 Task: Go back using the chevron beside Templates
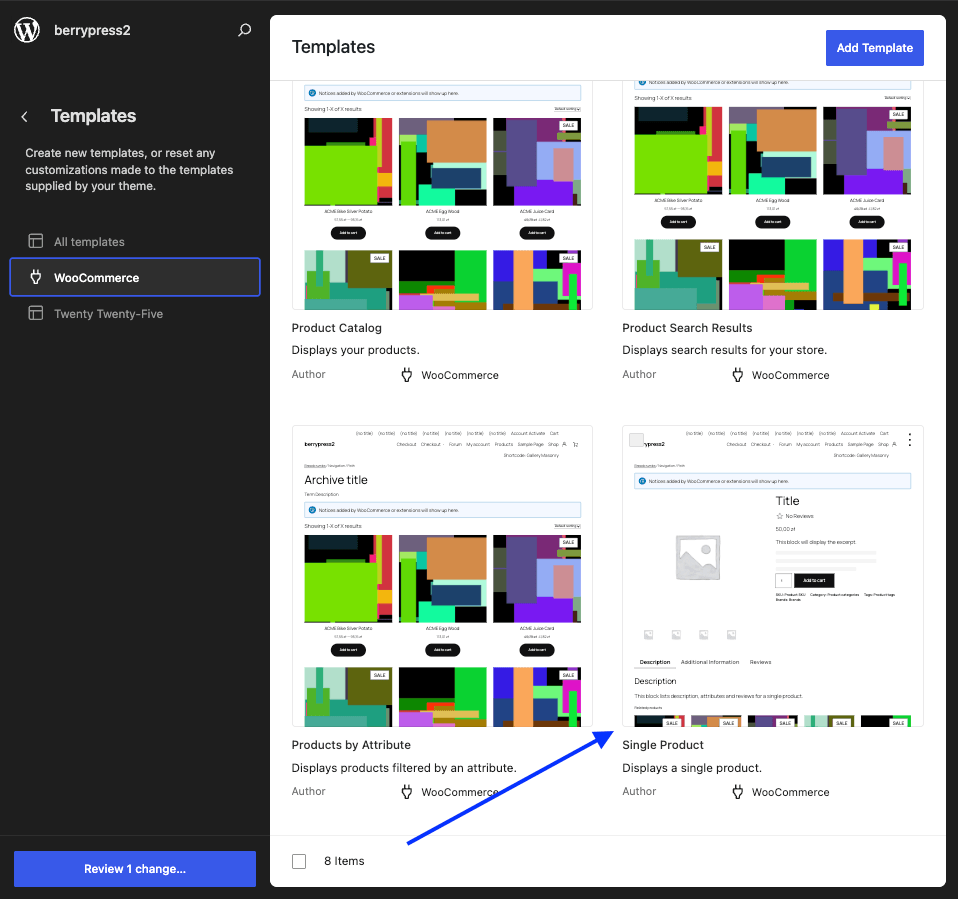24,116
